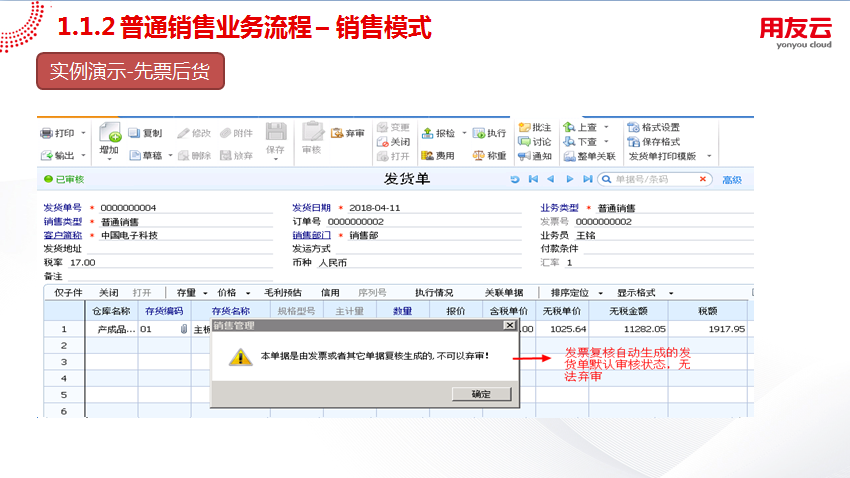Go to previous record arrow

tap(551, 179)
